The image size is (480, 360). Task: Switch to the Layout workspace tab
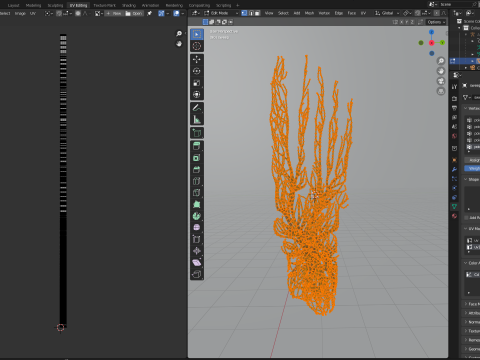(x=13, y=5)
